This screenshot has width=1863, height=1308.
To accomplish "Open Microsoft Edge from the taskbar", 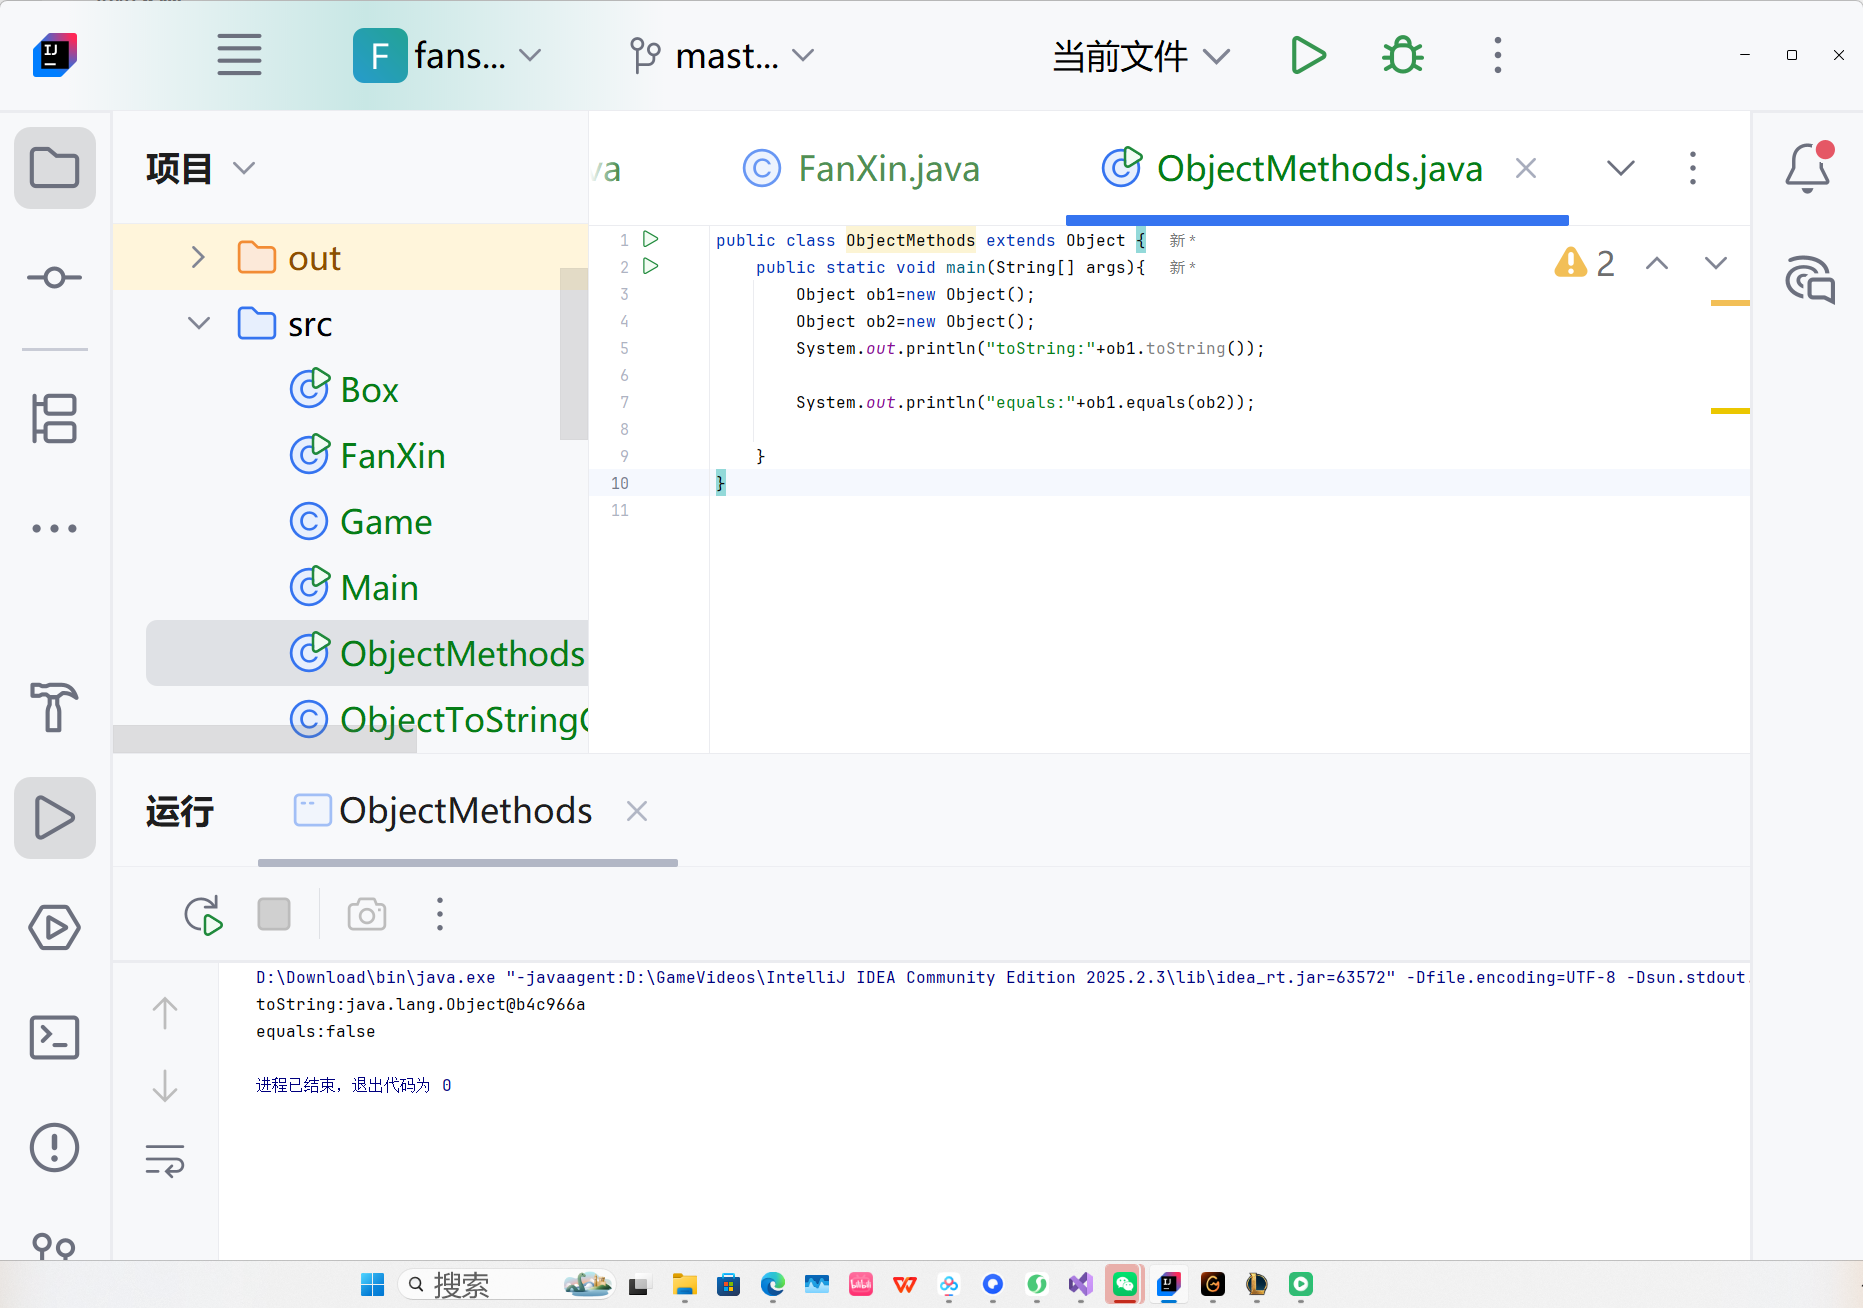I will point(772,1284).
